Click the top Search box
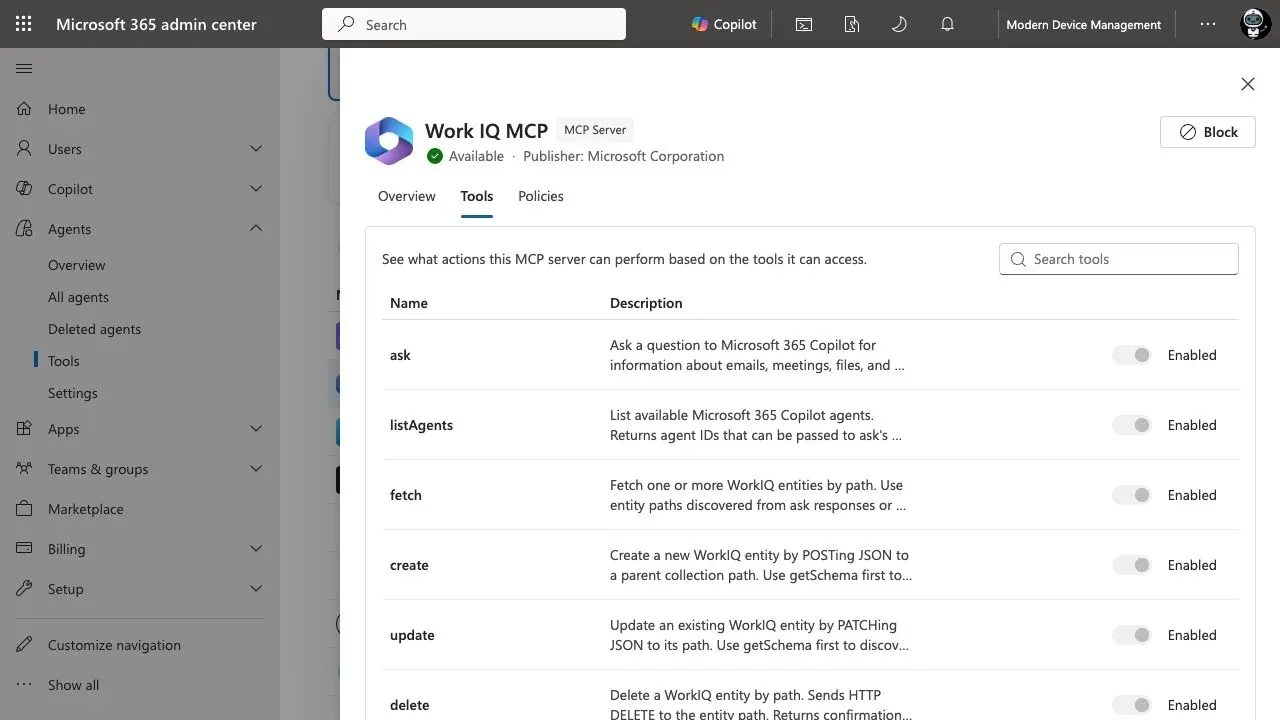Viewport: 1280px width, 720px height. [x=474, y=24]
